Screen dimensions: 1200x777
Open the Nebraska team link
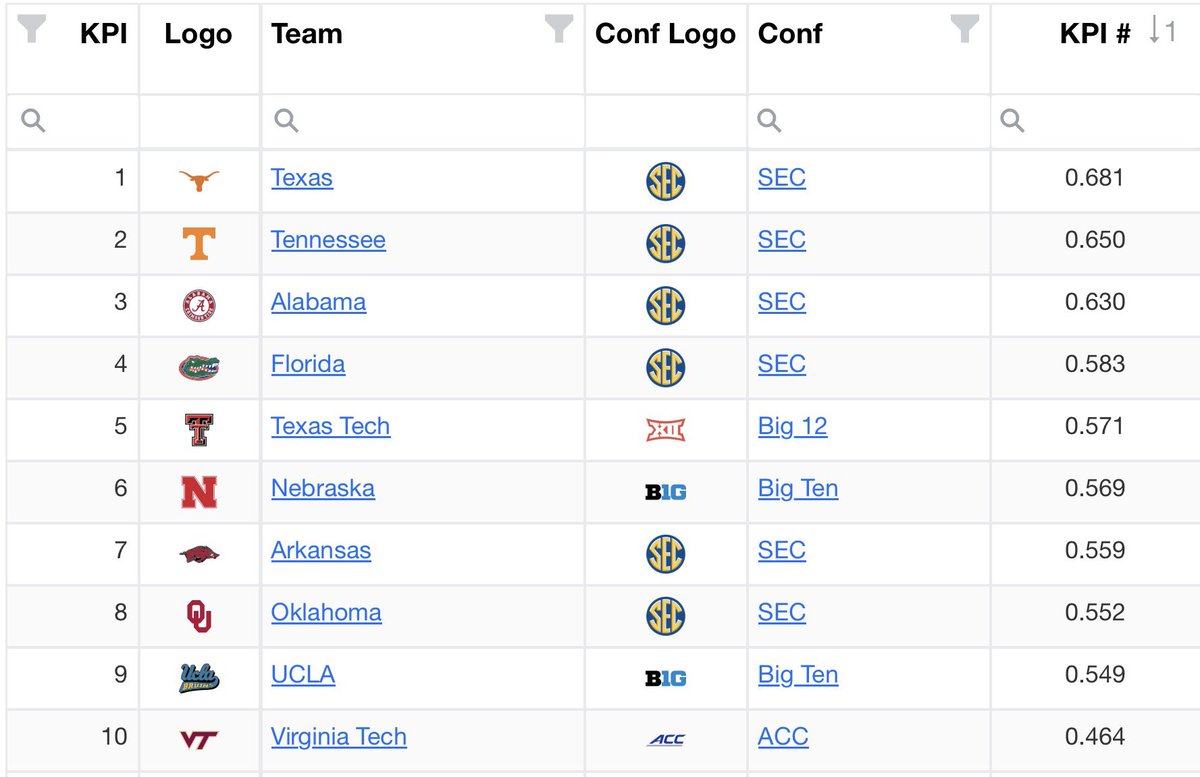tap(323, 488)
